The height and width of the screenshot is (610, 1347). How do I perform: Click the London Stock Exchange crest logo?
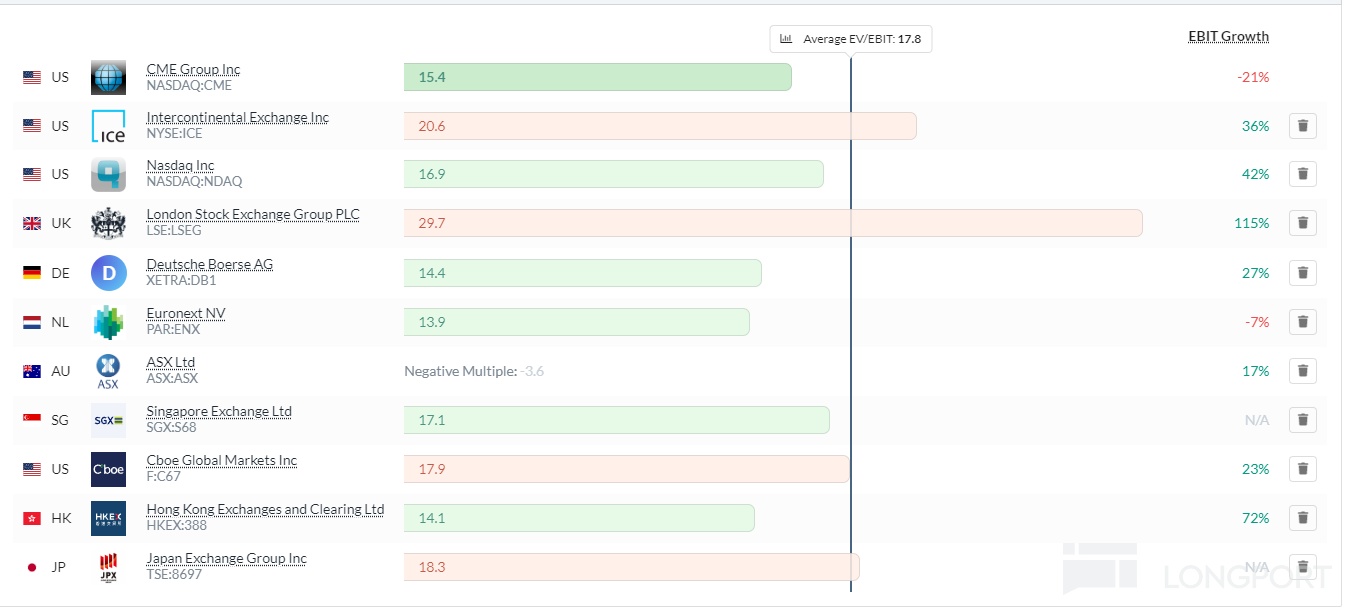[108, 223]
